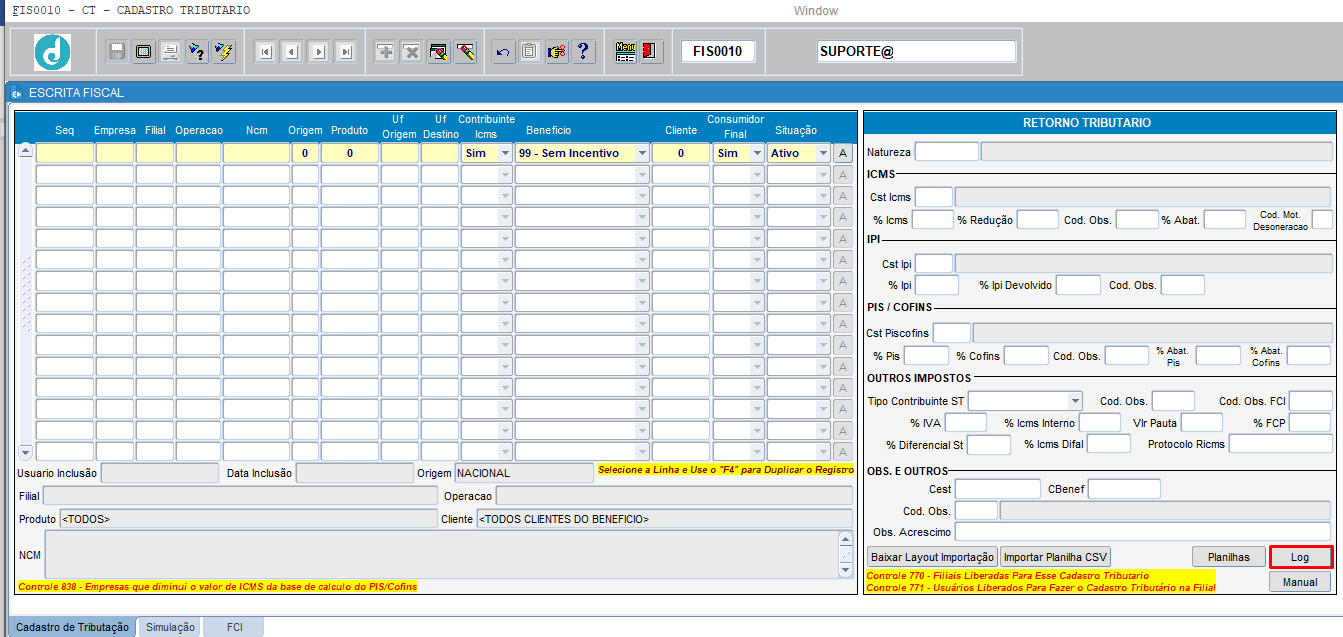Click the Enter Query flashlight with question mark

[x=197, y=52]
